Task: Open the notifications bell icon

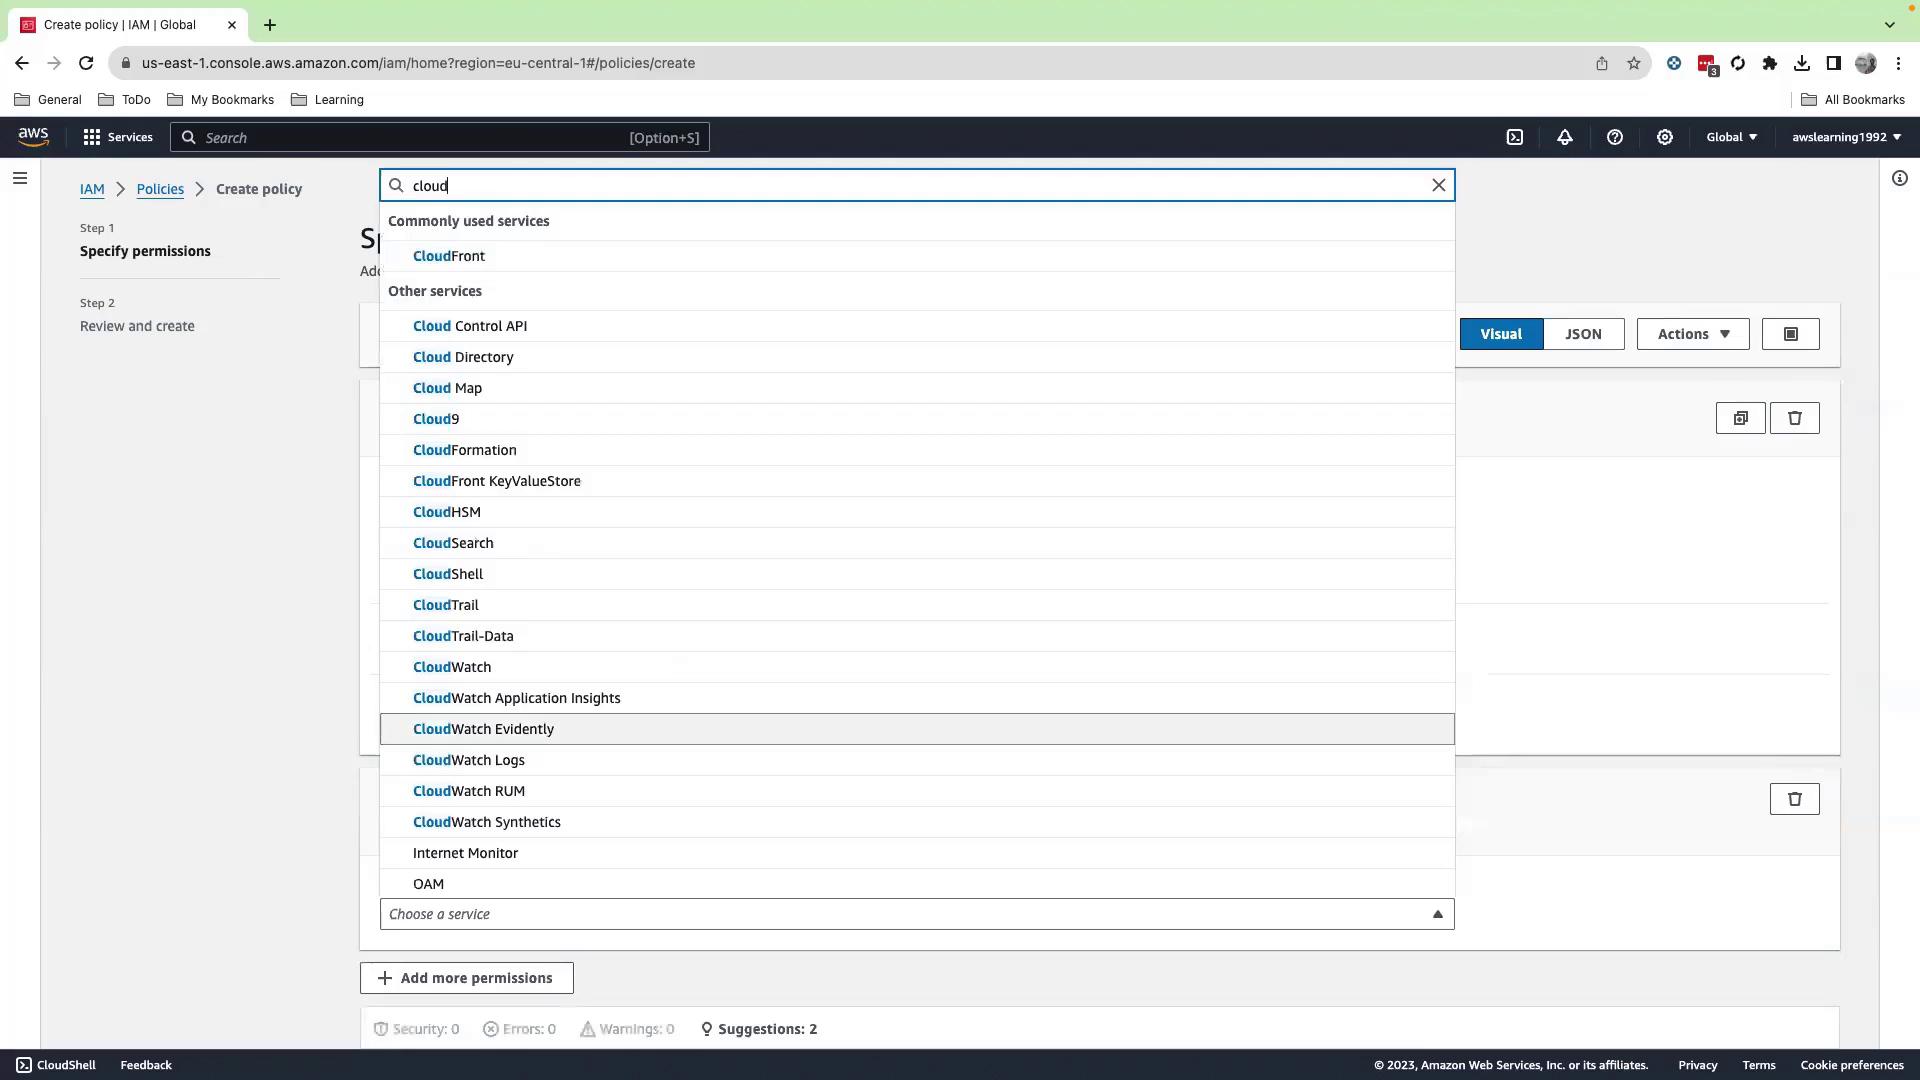Action: 1565,138
